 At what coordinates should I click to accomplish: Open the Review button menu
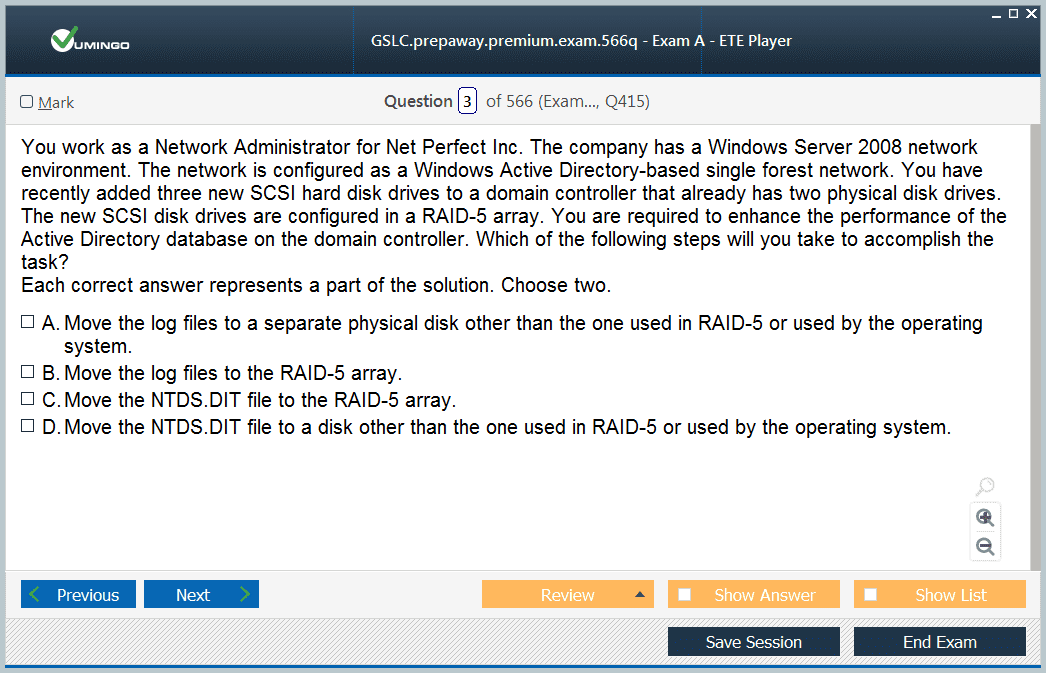pyautogui.click(x=568, y=594)
